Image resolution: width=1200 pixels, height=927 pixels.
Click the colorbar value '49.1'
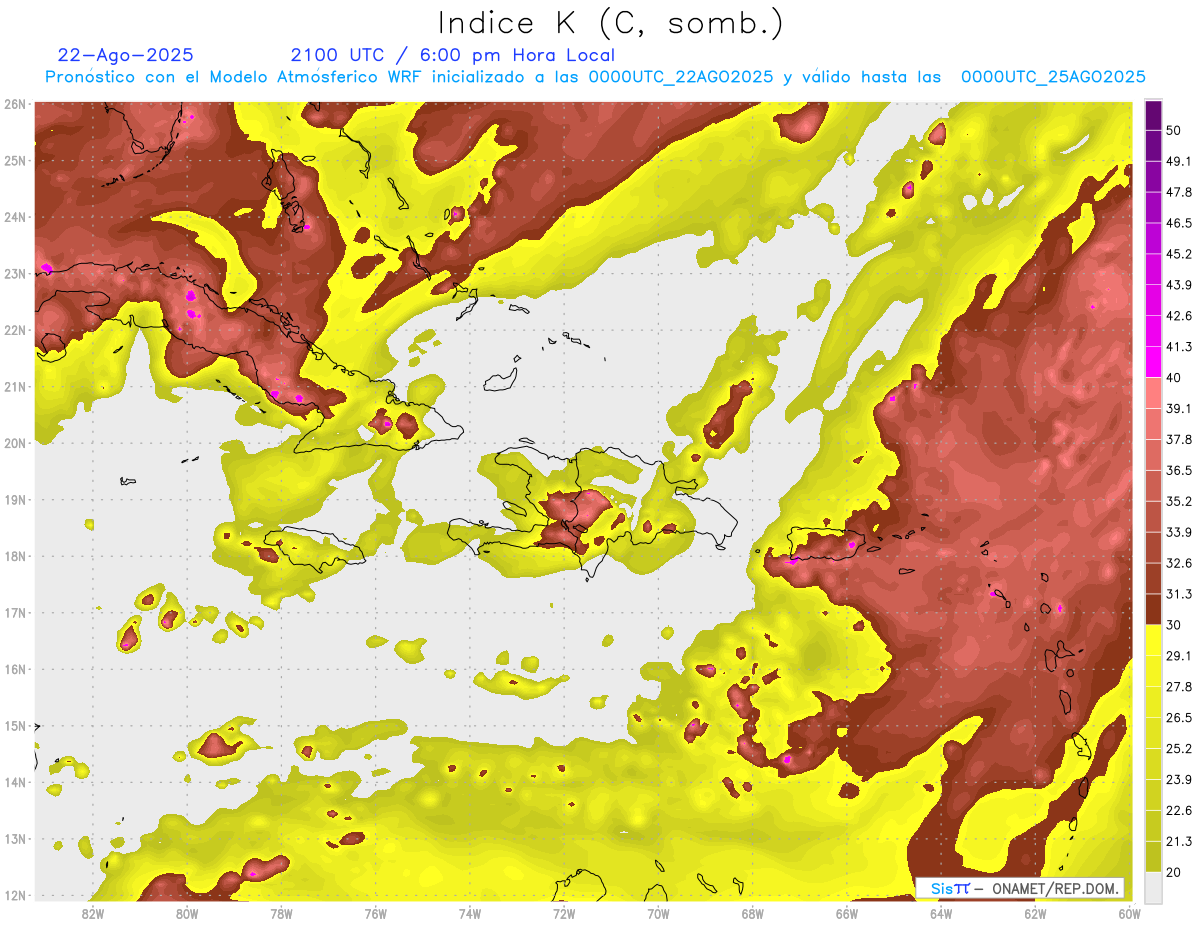(x=1178, y=161)
